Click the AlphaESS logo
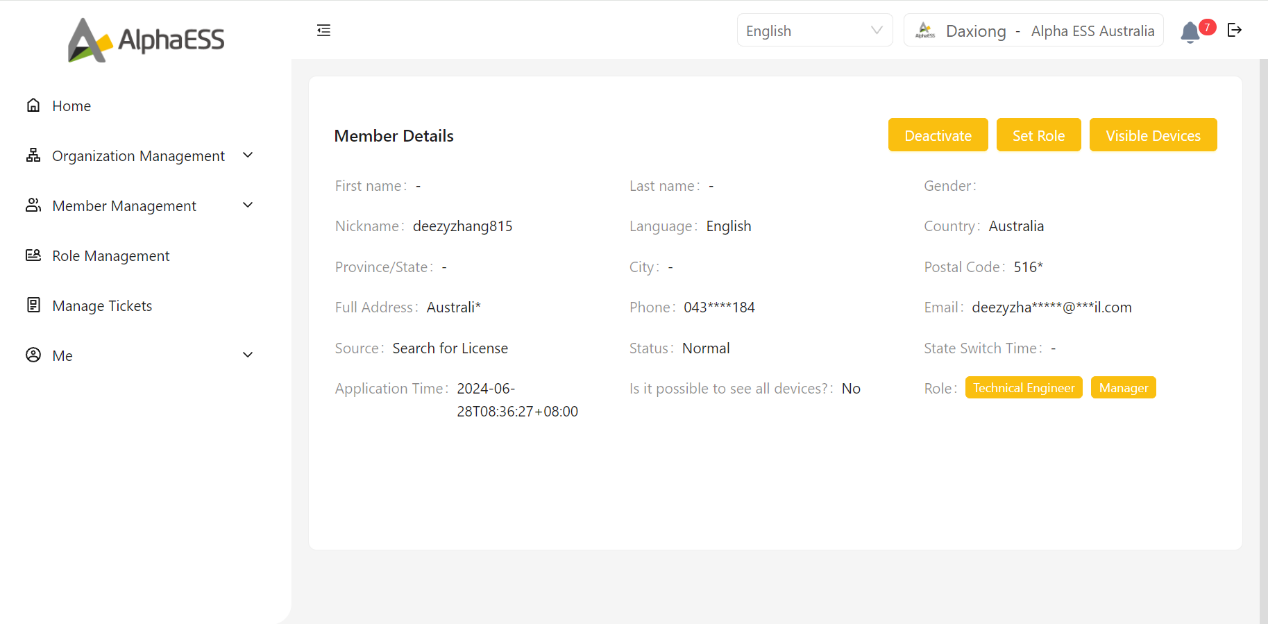 pyautogui.click(x=146, y=40)
